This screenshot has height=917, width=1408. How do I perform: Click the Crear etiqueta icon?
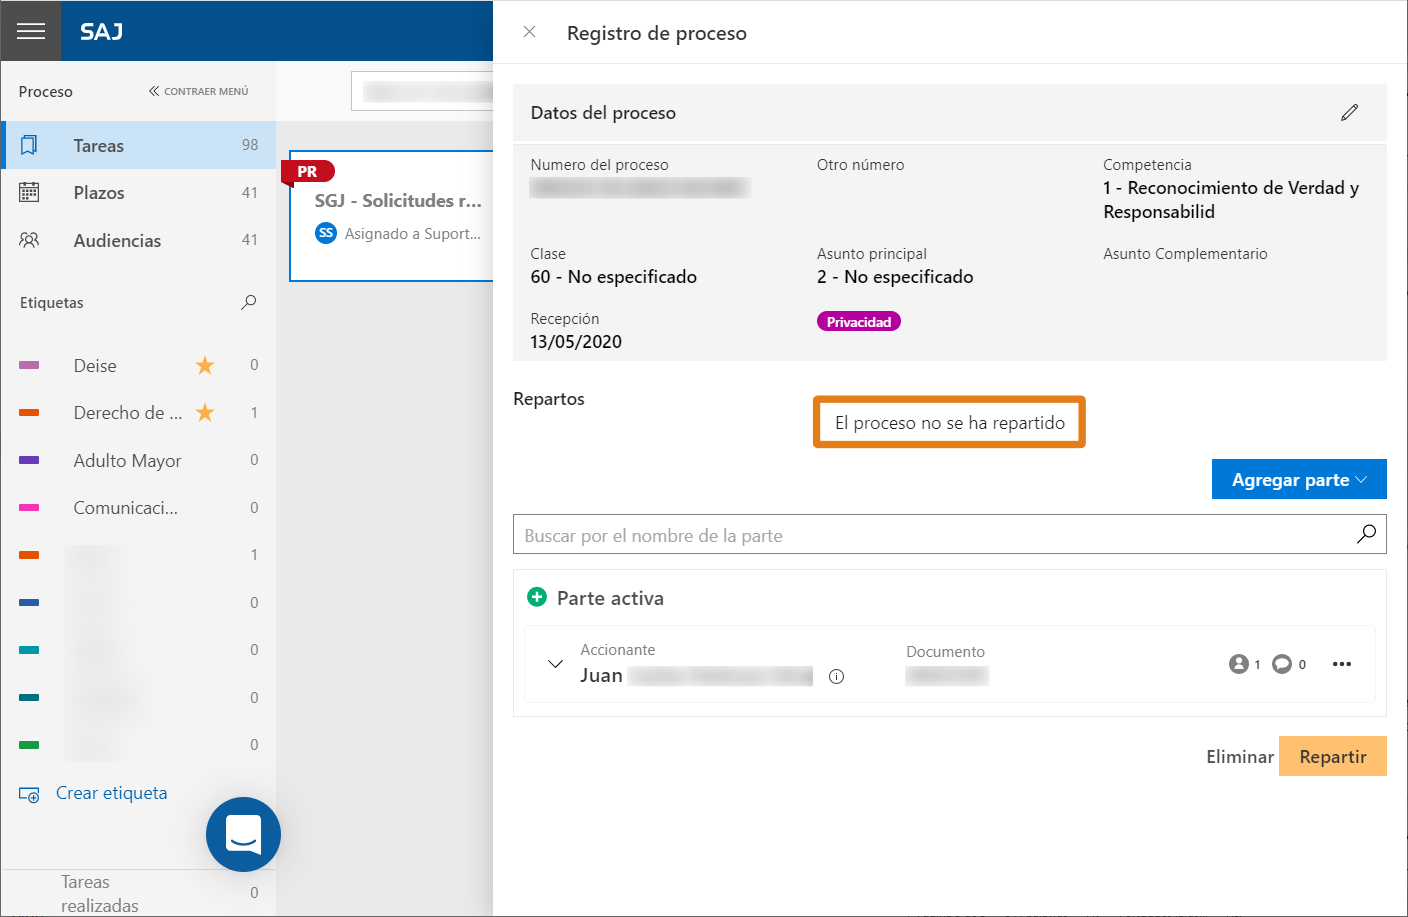(30, 794)
